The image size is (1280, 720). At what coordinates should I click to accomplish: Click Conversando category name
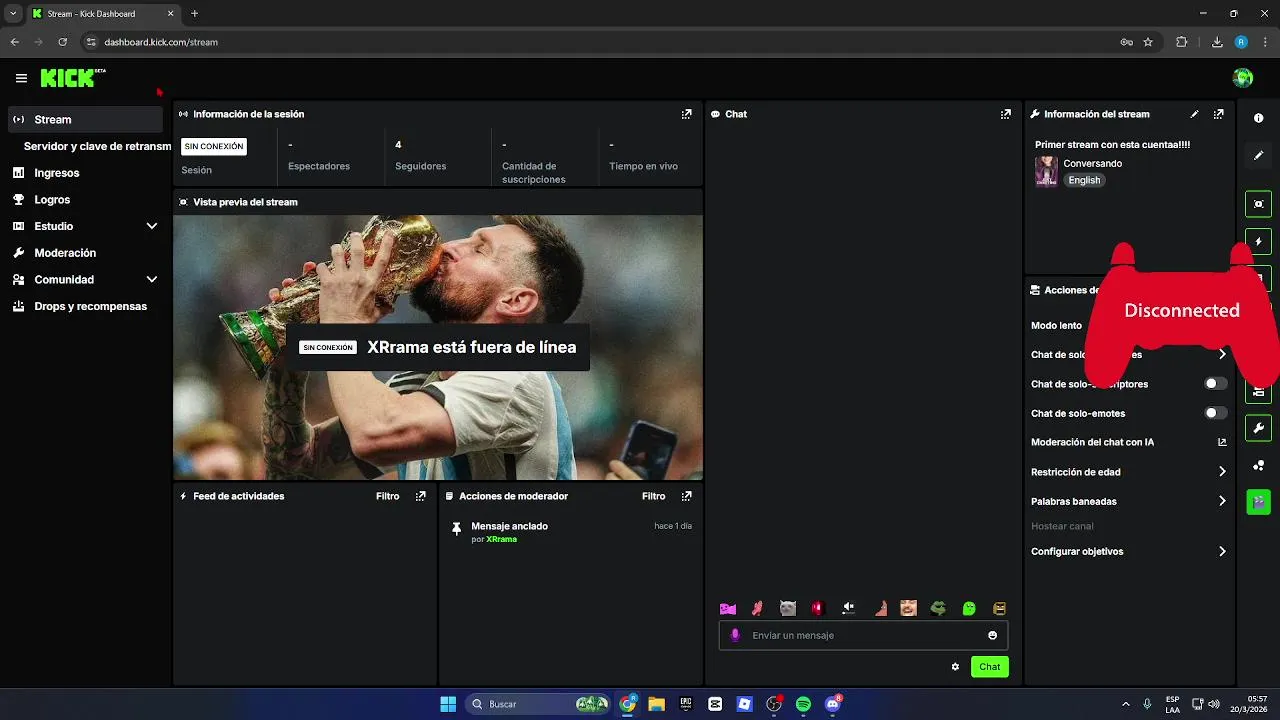click(x=1092, y=163)
